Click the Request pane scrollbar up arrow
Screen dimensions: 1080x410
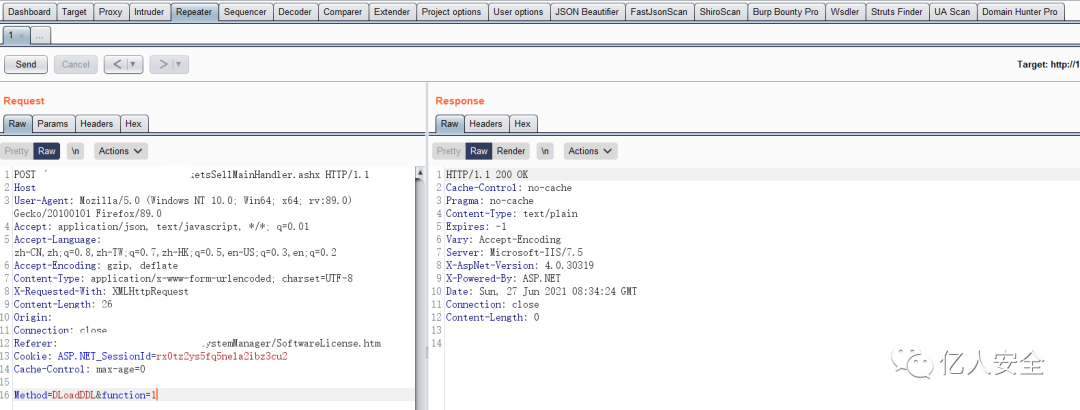click(419, 174)
